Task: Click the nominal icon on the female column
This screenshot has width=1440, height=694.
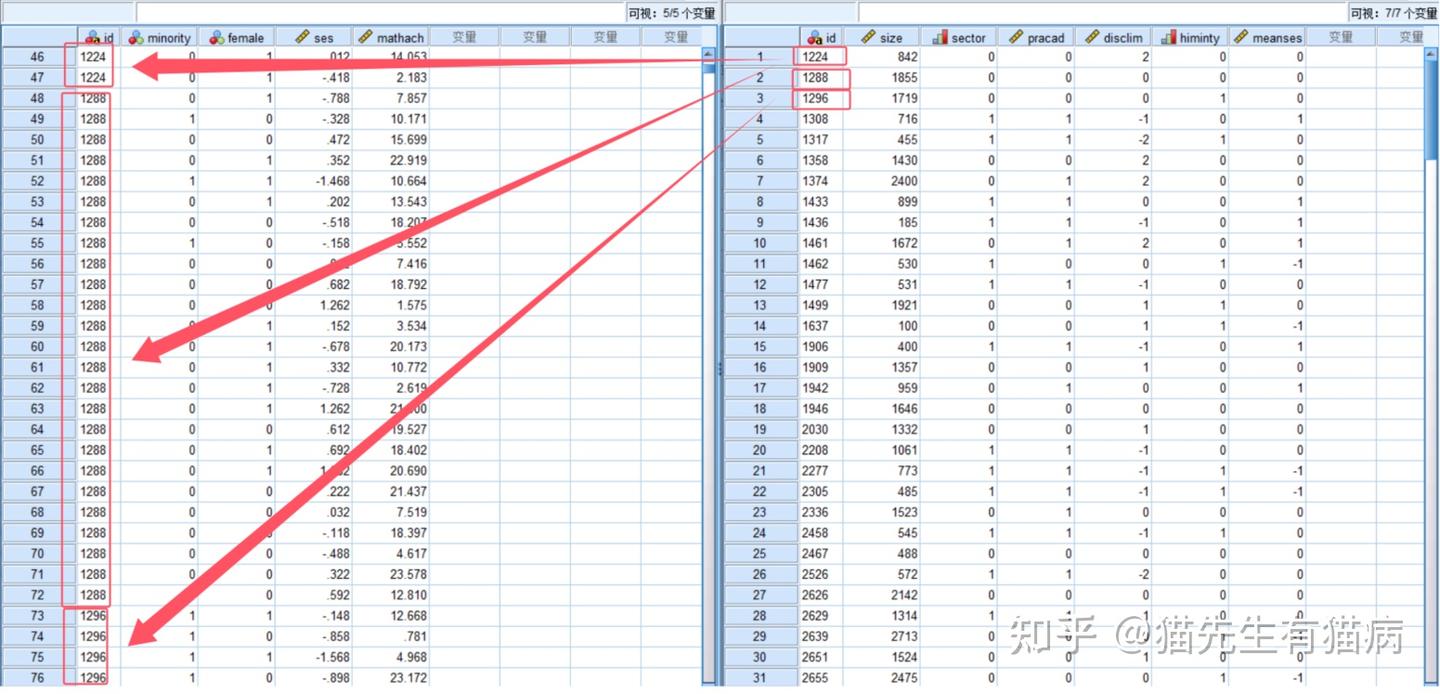Action: pos(216,37)
